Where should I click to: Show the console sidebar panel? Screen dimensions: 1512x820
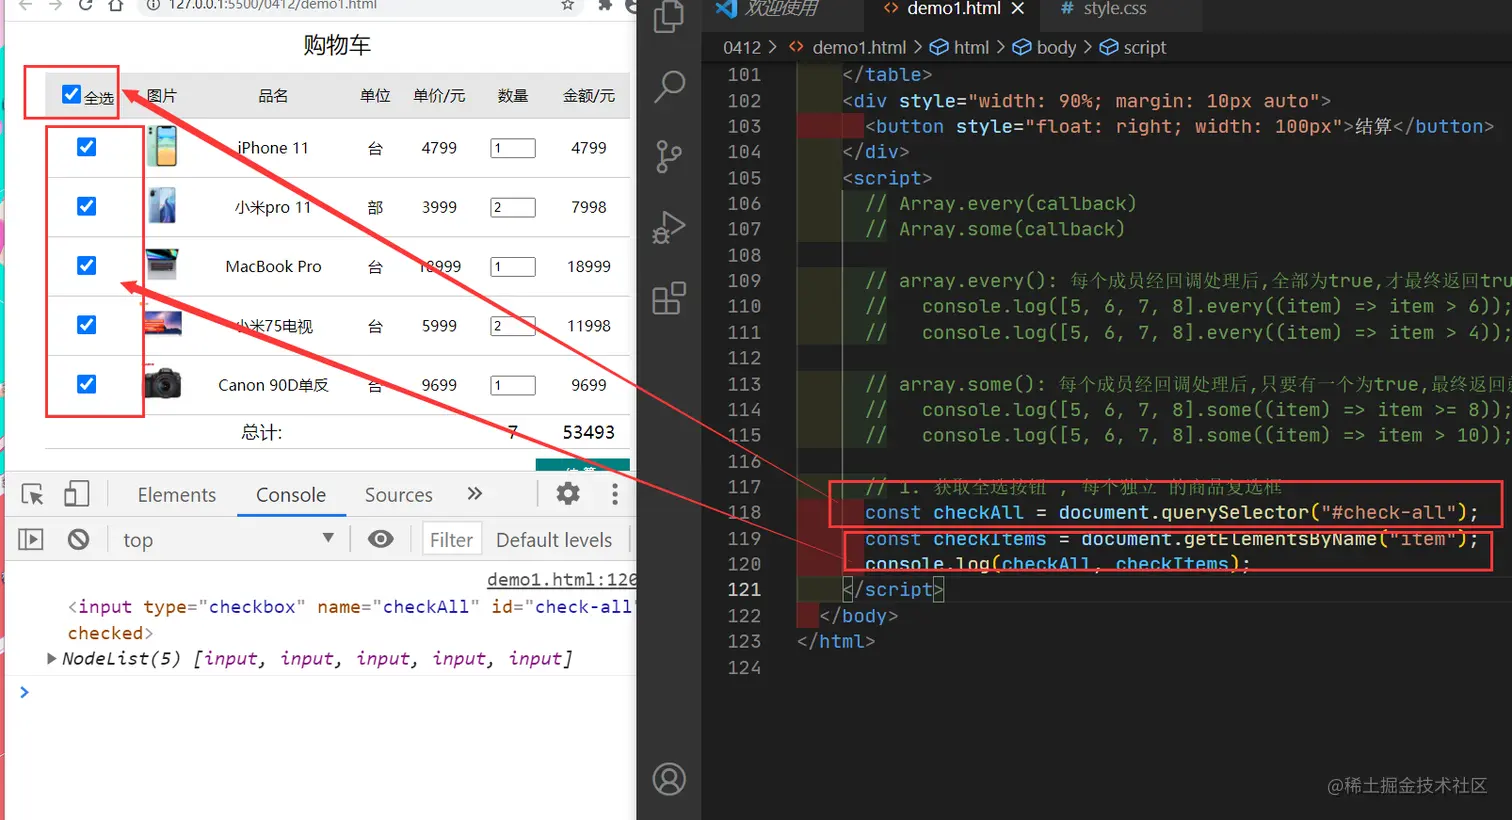[x=31, y=539]
